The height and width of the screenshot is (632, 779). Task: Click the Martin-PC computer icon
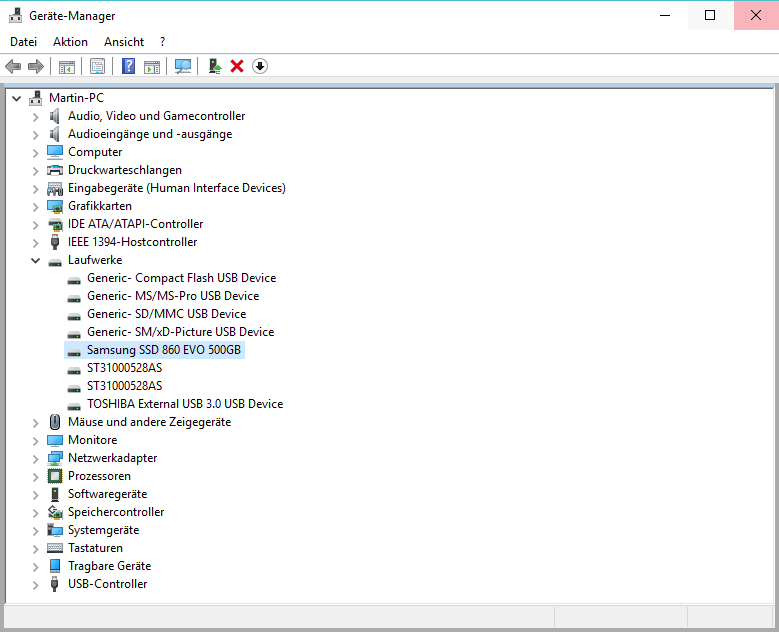pos(35,98)
